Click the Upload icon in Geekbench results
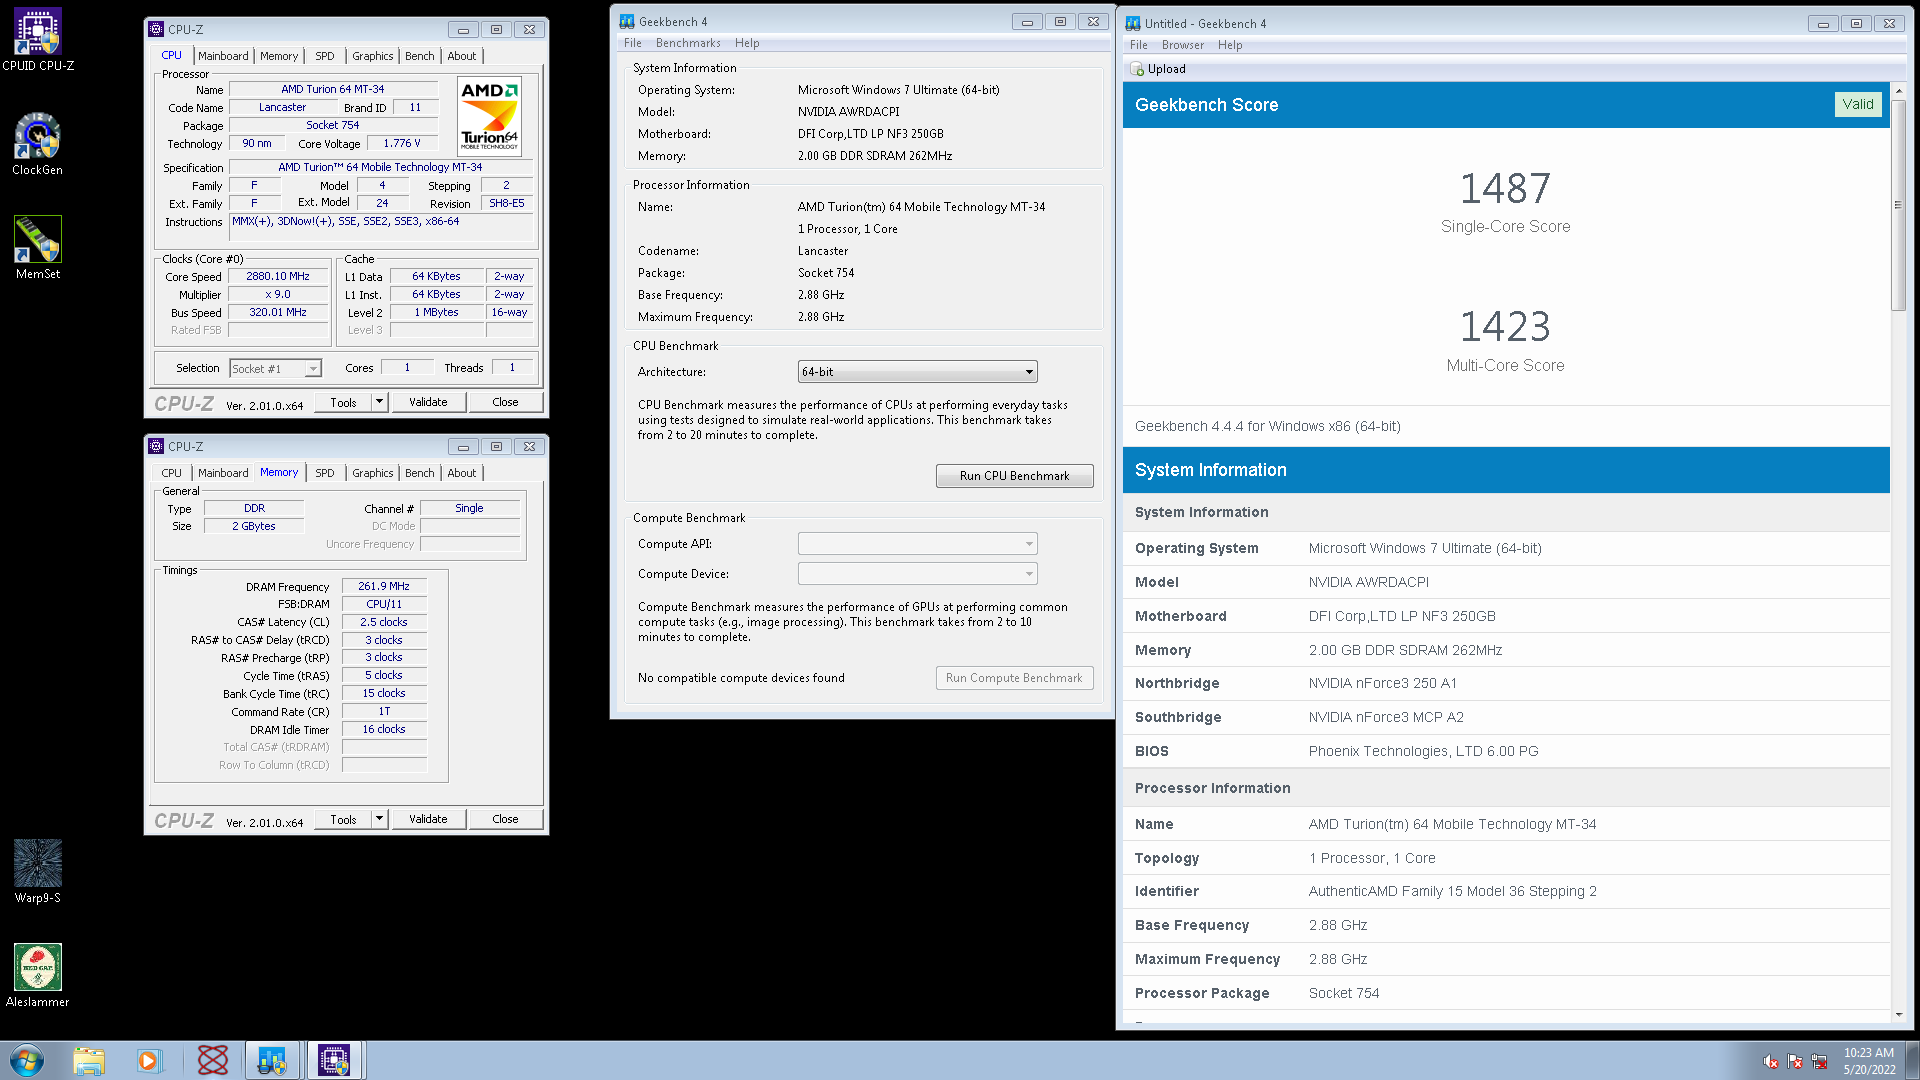Viewport: 1920px width, 1080px height. click(1137, 69)
